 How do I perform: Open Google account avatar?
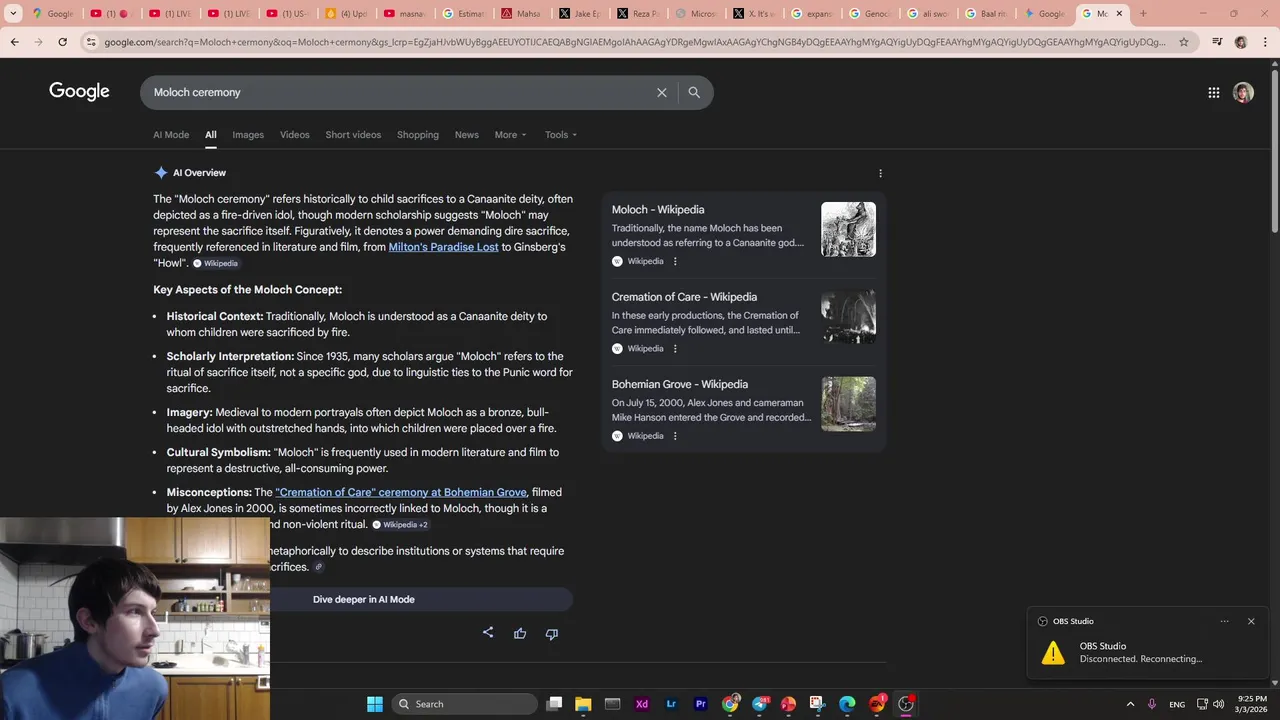click(x=1243, y=92)
